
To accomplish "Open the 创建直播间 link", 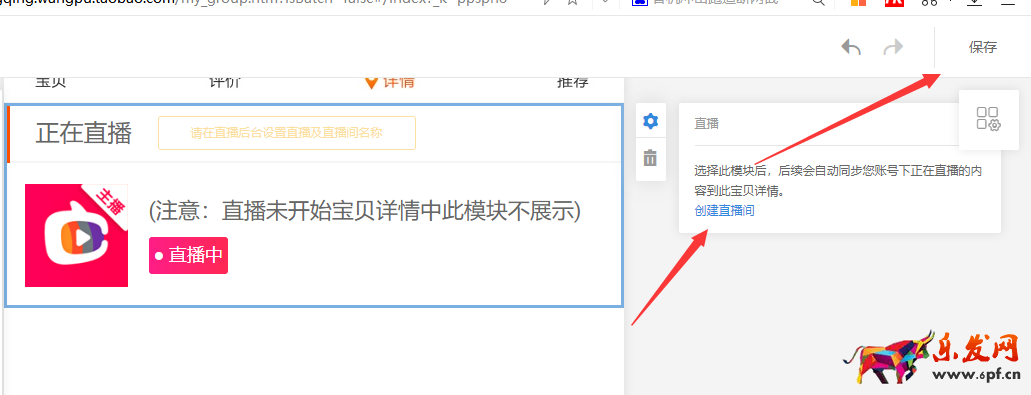I will point(725,211).
